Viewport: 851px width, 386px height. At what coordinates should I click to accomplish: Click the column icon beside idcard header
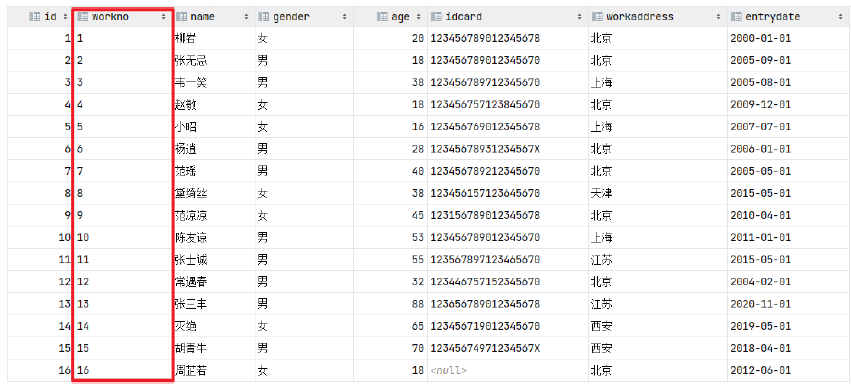(x=436, y=17)
